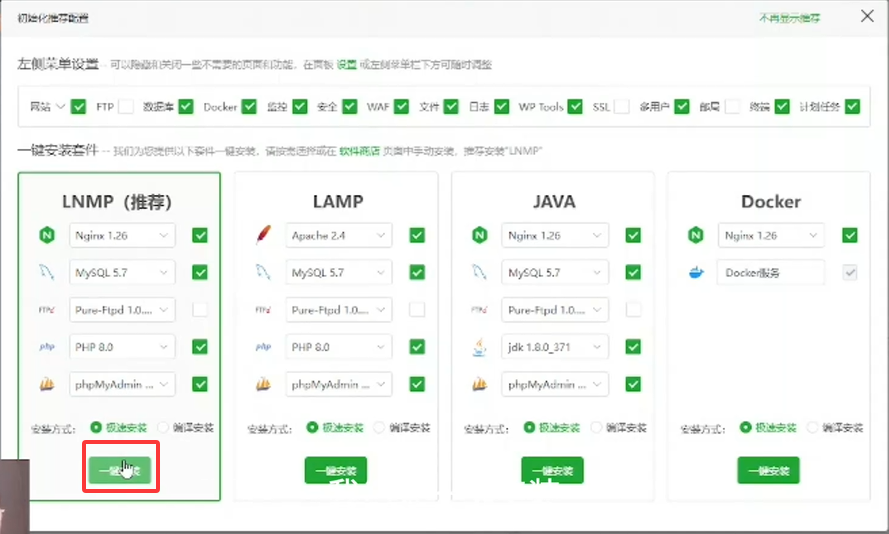Click one-click install button in Docker card
Viewport: 889px width, 534px height.
[x=768, y=471]
